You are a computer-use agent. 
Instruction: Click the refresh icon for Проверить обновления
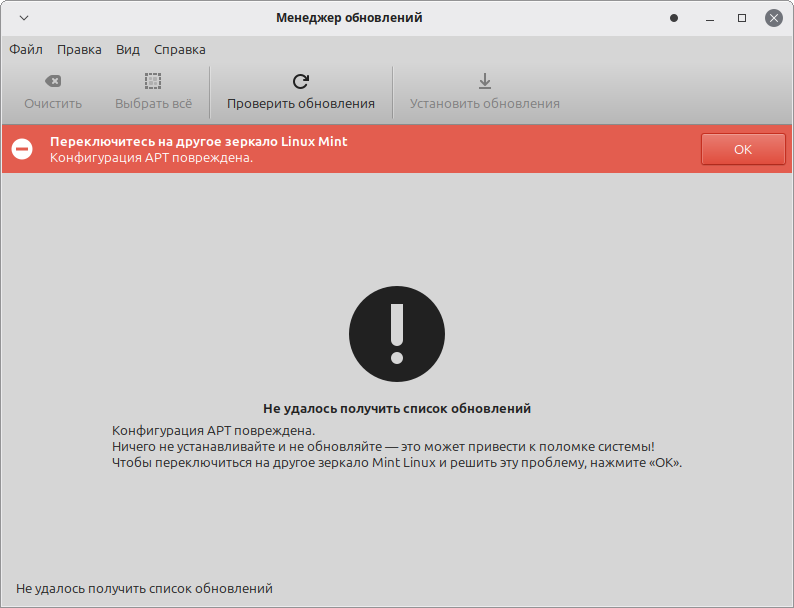point(301,81)
